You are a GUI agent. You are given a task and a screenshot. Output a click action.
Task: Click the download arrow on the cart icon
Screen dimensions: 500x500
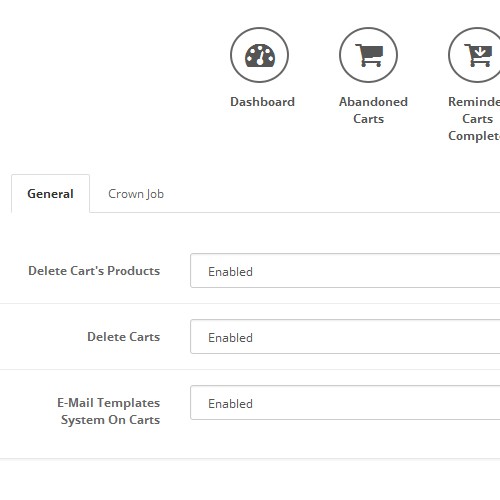[x=480, y=52]
